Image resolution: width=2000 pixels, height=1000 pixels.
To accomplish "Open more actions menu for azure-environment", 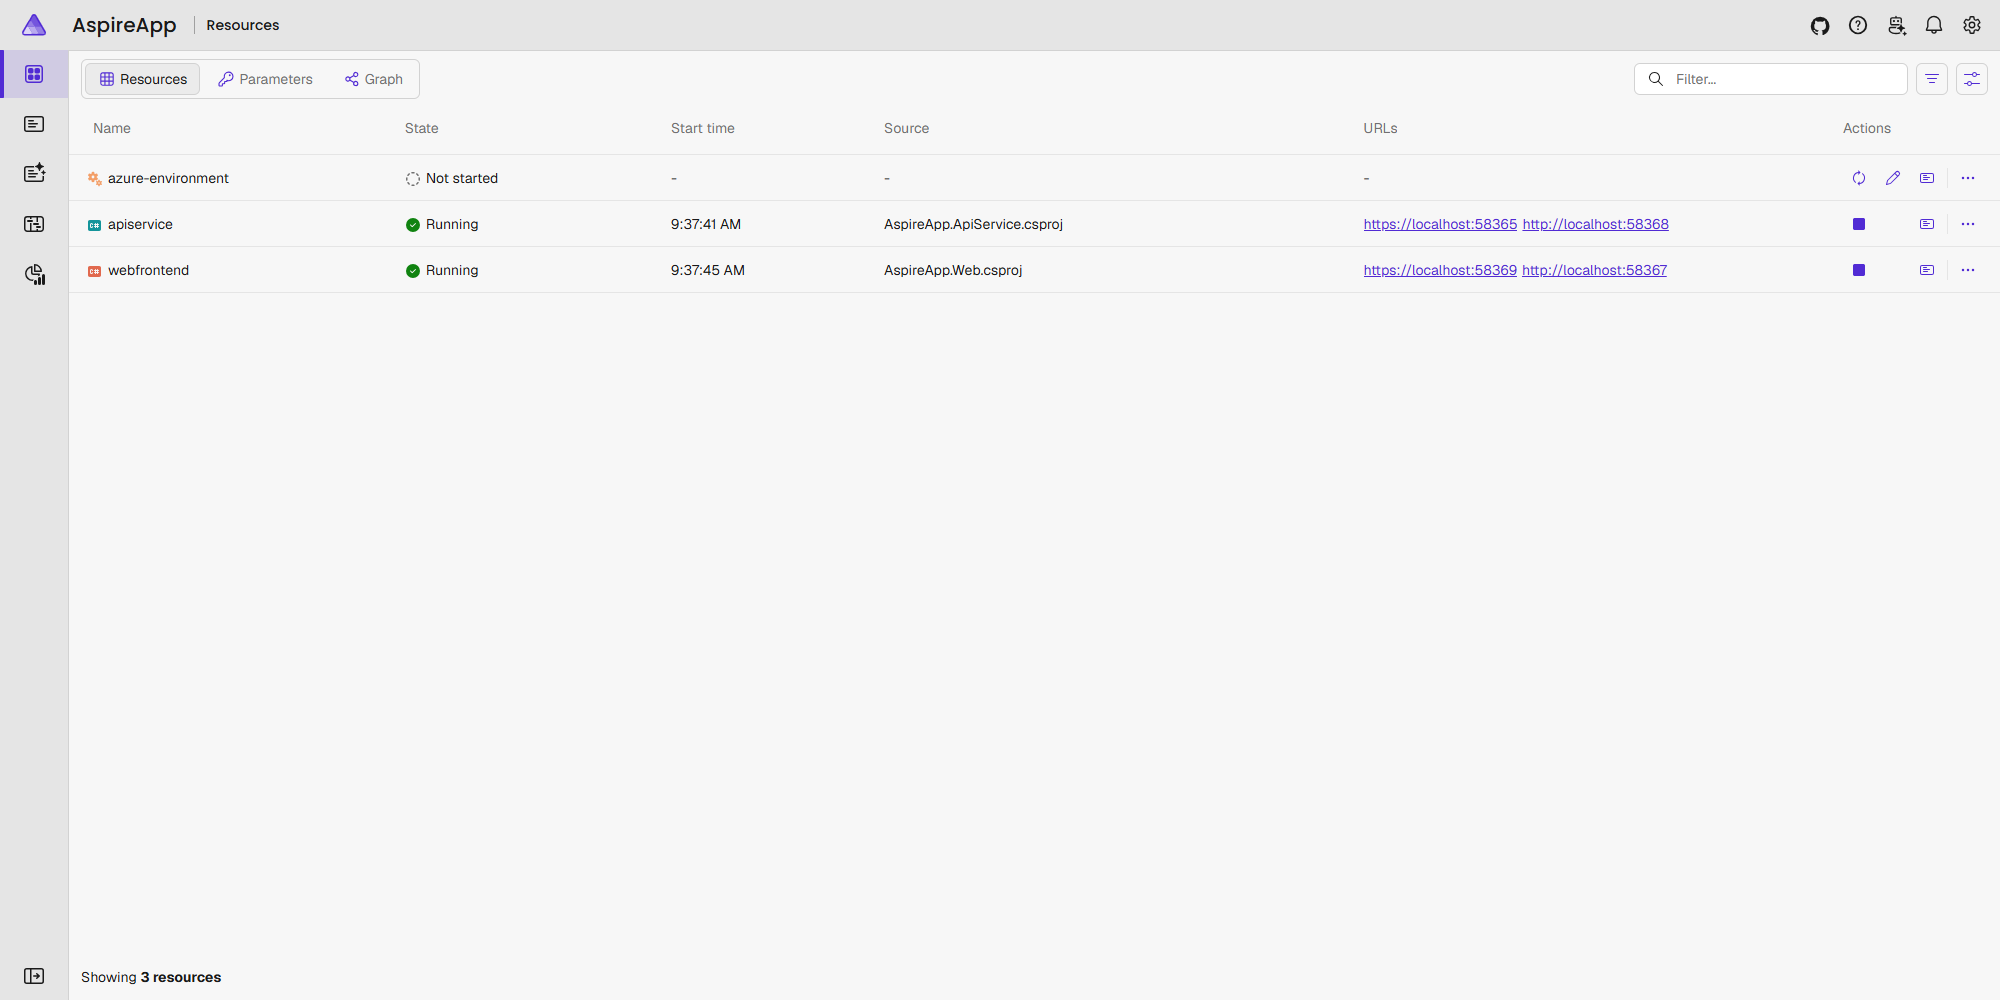I will coord(1968,178).
